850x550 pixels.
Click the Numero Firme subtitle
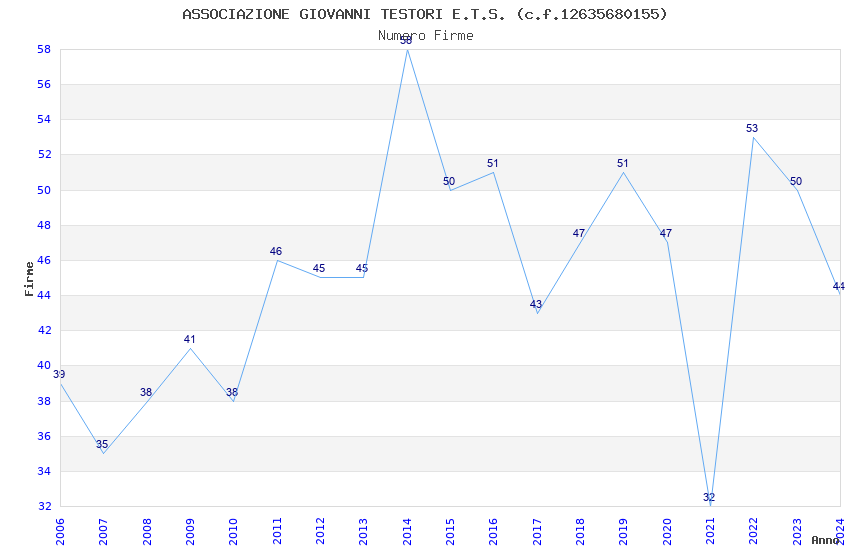coord(426,36)
